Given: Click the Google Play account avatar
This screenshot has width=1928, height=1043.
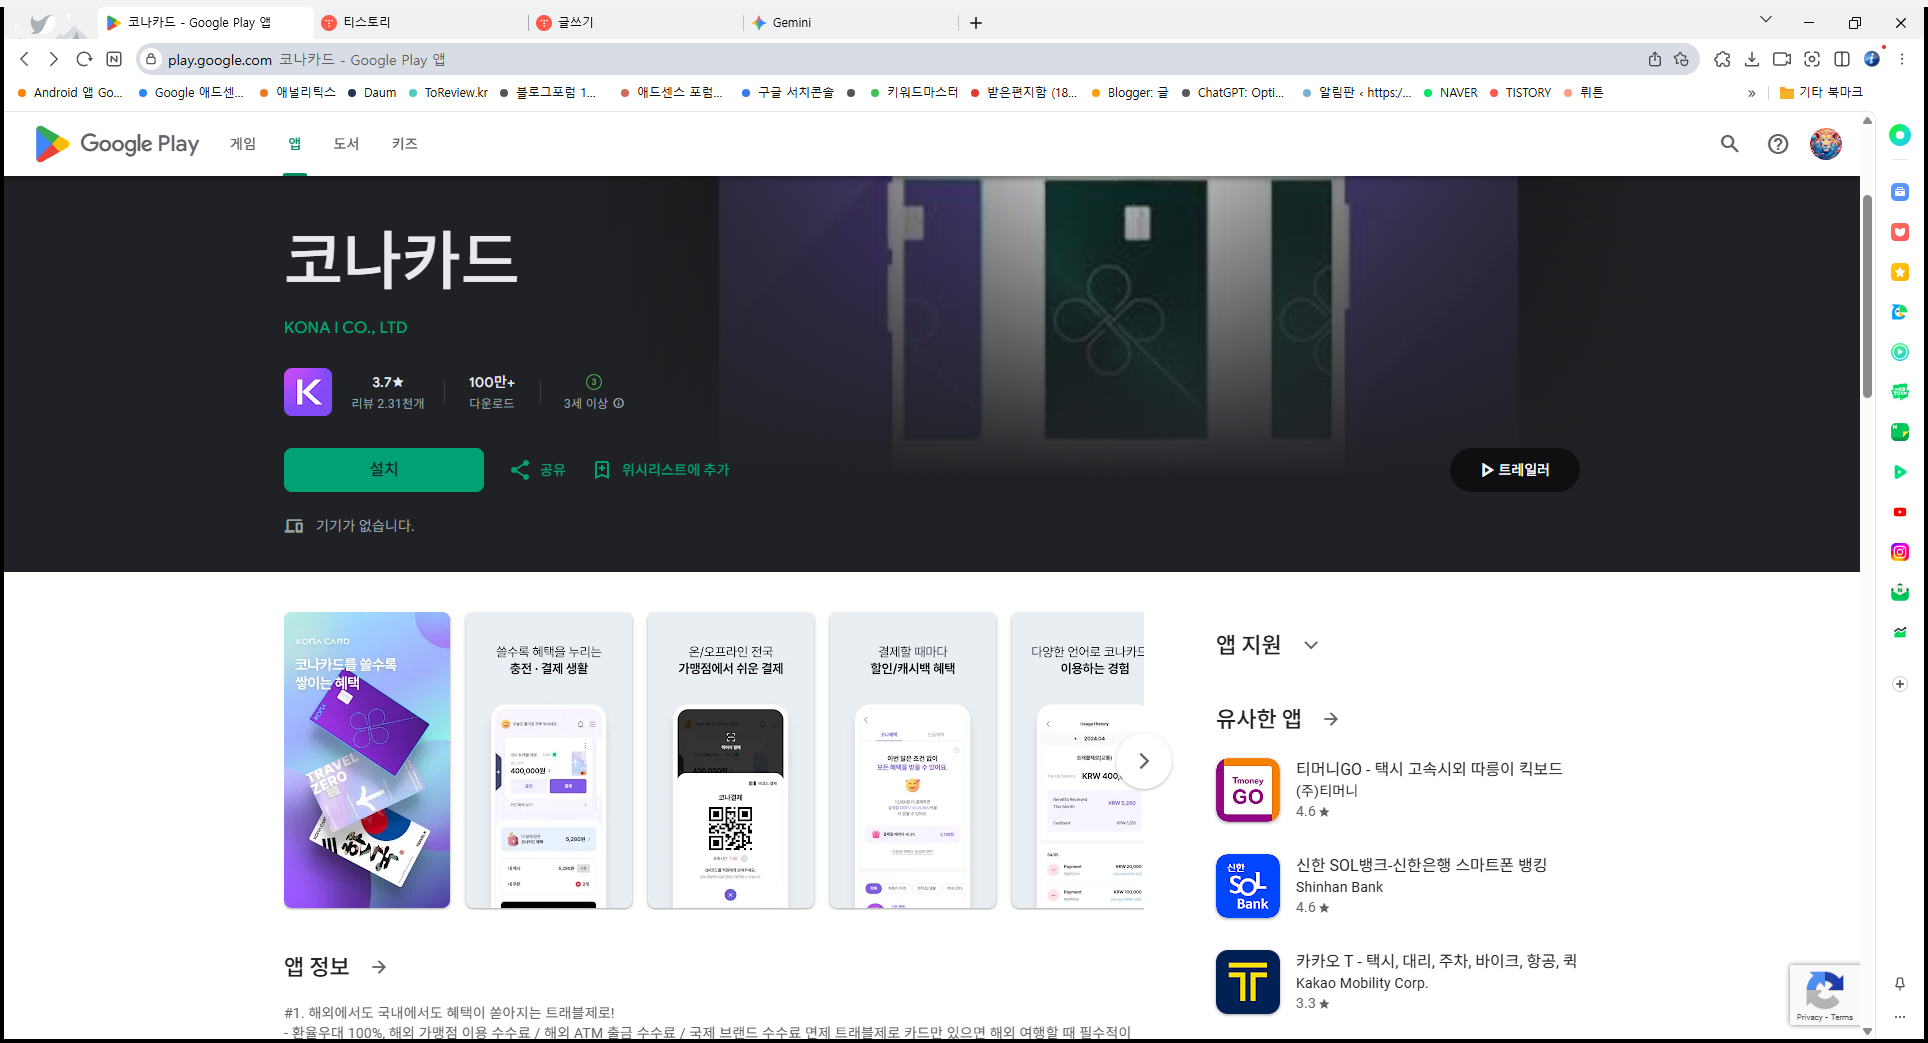Looking at the screenshot, I should point(1825,143).
